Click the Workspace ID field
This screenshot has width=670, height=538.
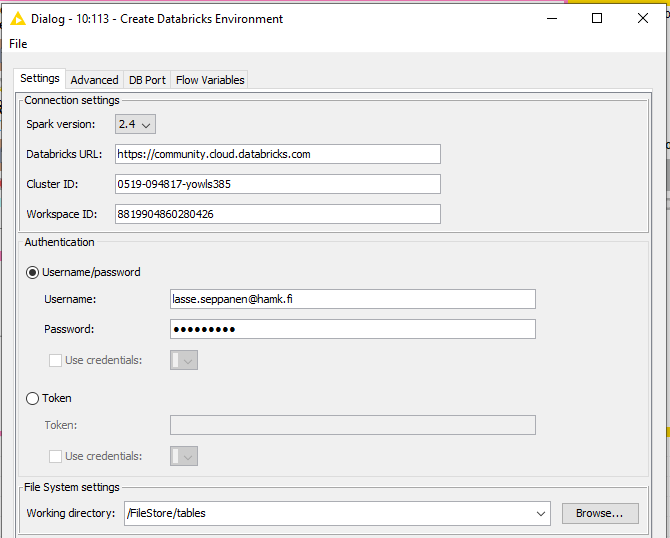(278, 214)
